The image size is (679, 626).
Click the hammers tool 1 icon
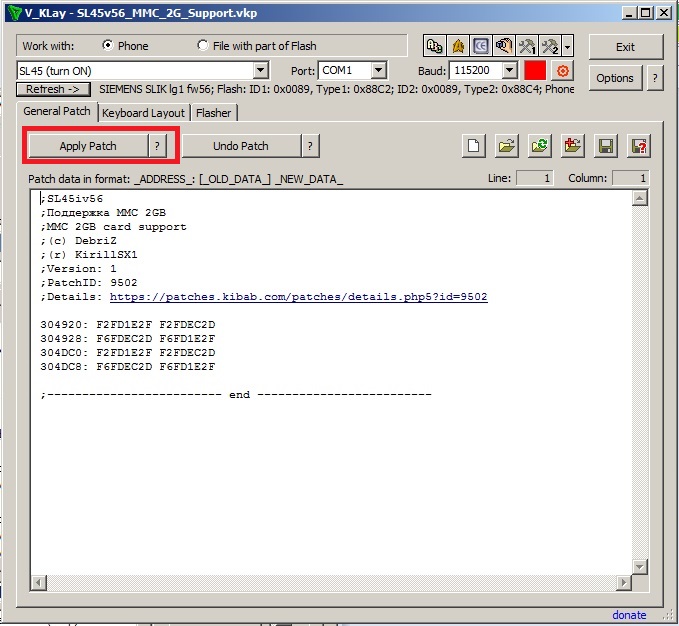pyautogui.click(x=526, y=46)
